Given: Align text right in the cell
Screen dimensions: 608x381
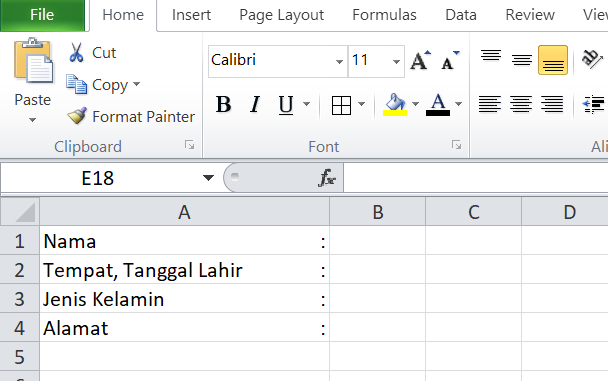Looking at the screenshot, I should (x=552, y=104).
